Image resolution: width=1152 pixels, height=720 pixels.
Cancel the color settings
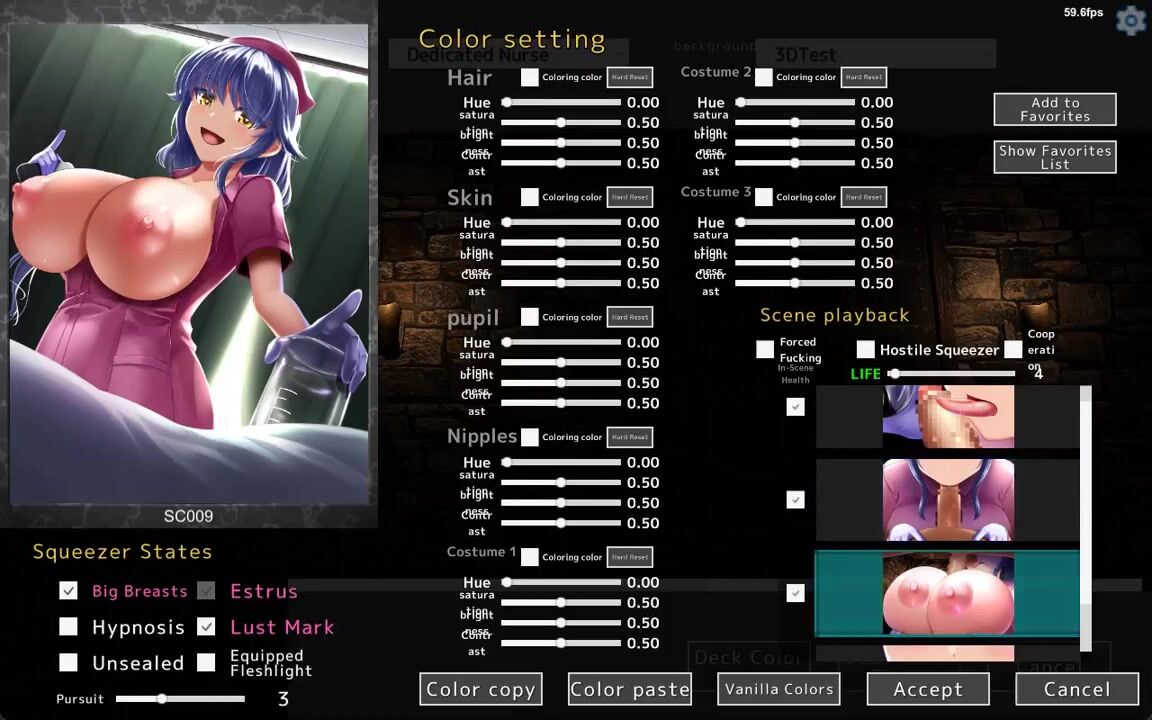[1076, 689]
